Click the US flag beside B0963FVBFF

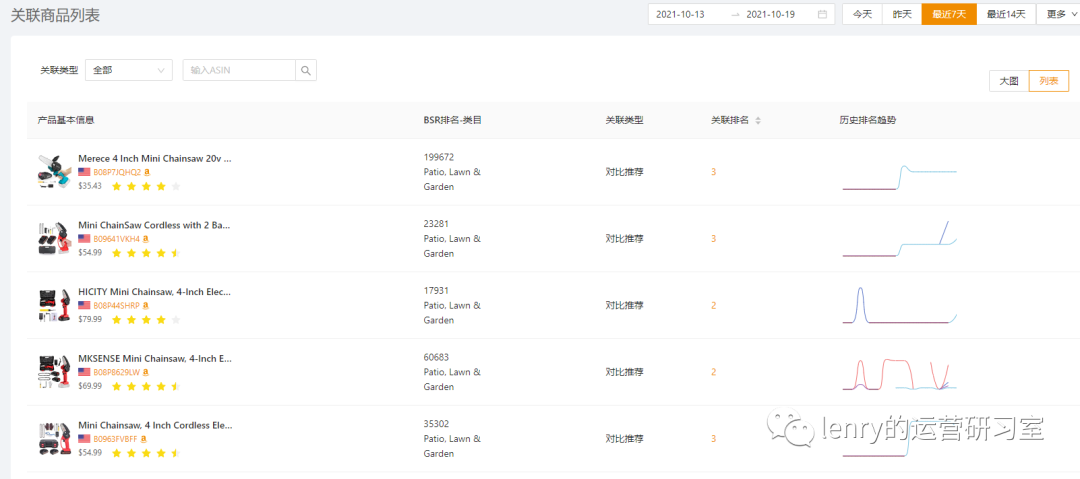point(84,439)
